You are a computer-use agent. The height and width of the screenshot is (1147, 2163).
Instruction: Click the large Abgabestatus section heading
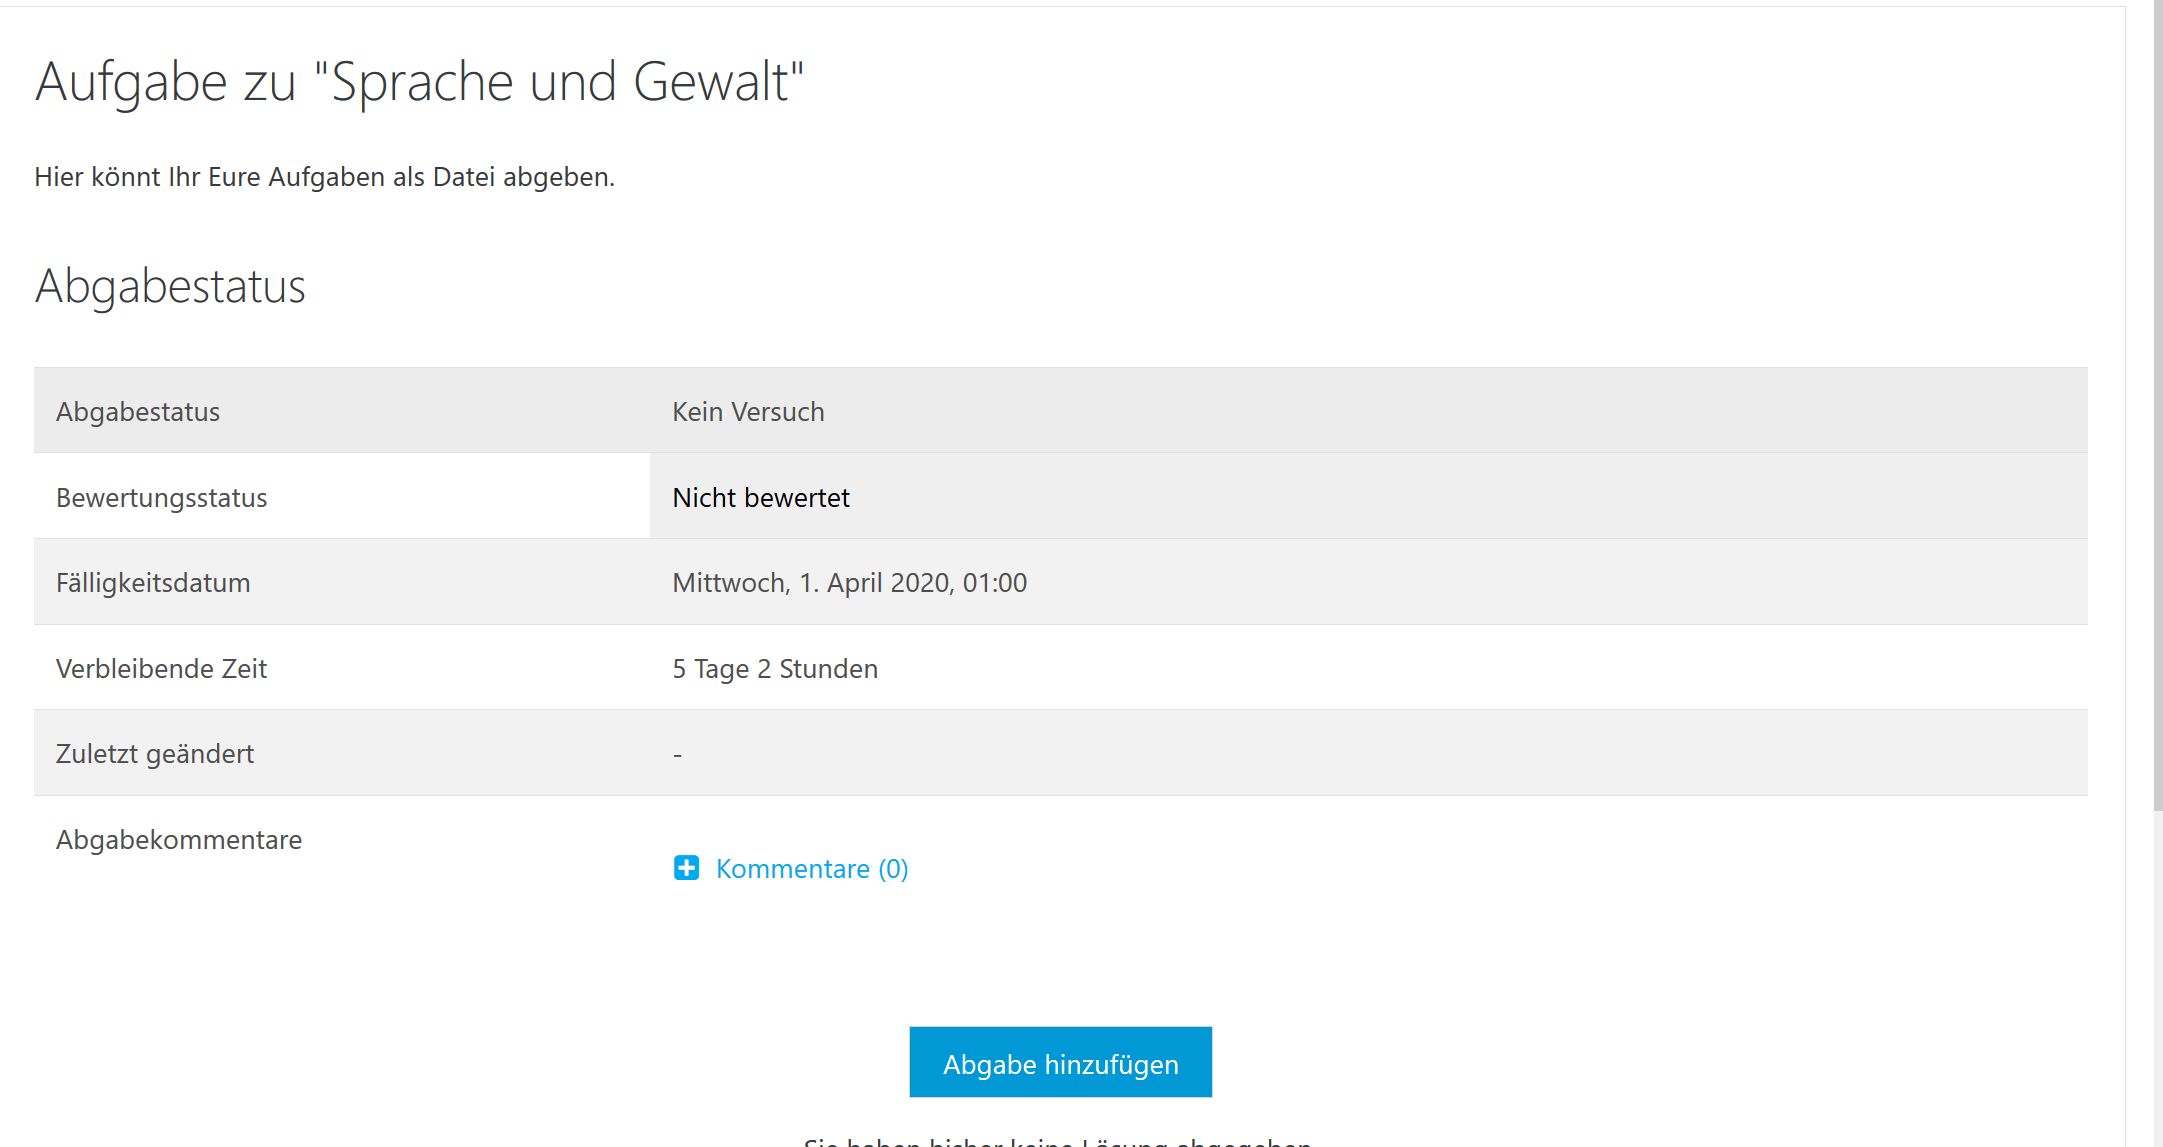point(170,286)
